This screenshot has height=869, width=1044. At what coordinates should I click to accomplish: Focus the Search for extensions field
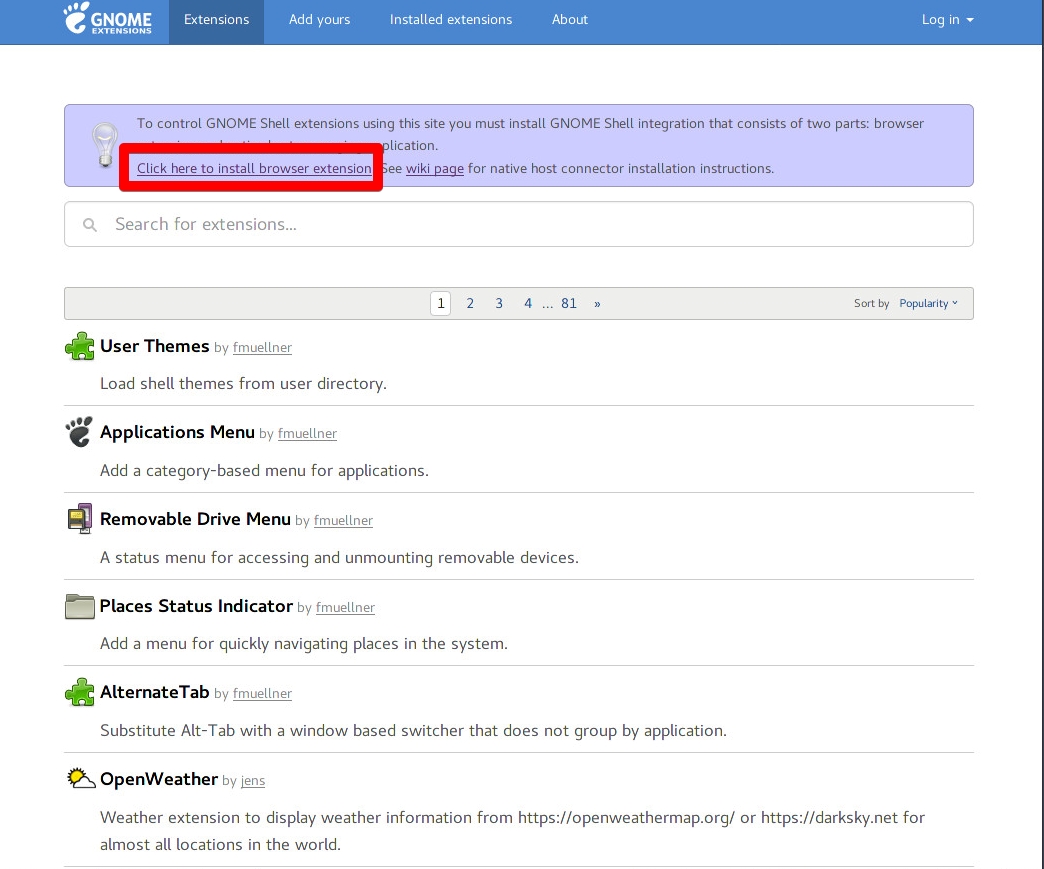pyautogui.click(x=519, y=224)
